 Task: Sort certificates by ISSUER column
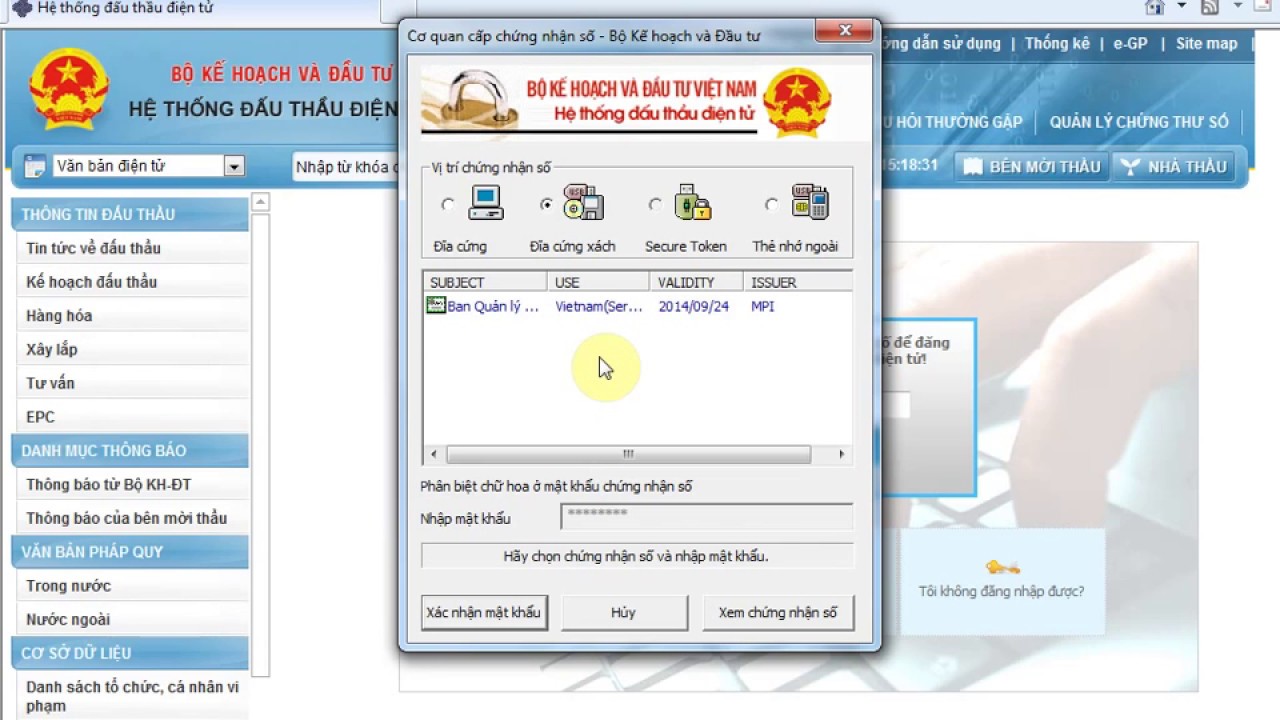point(798,283)
